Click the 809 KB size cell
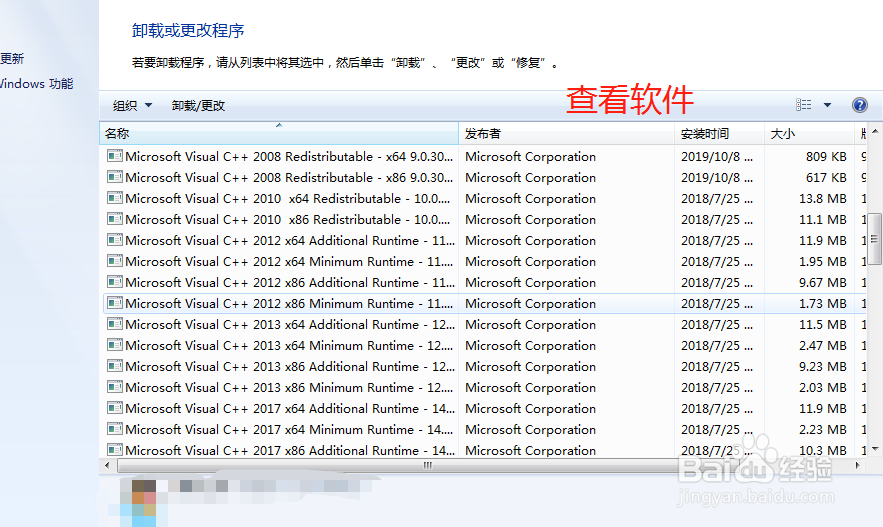This screenshot has height=527, width=883. [x=826, y=157]
